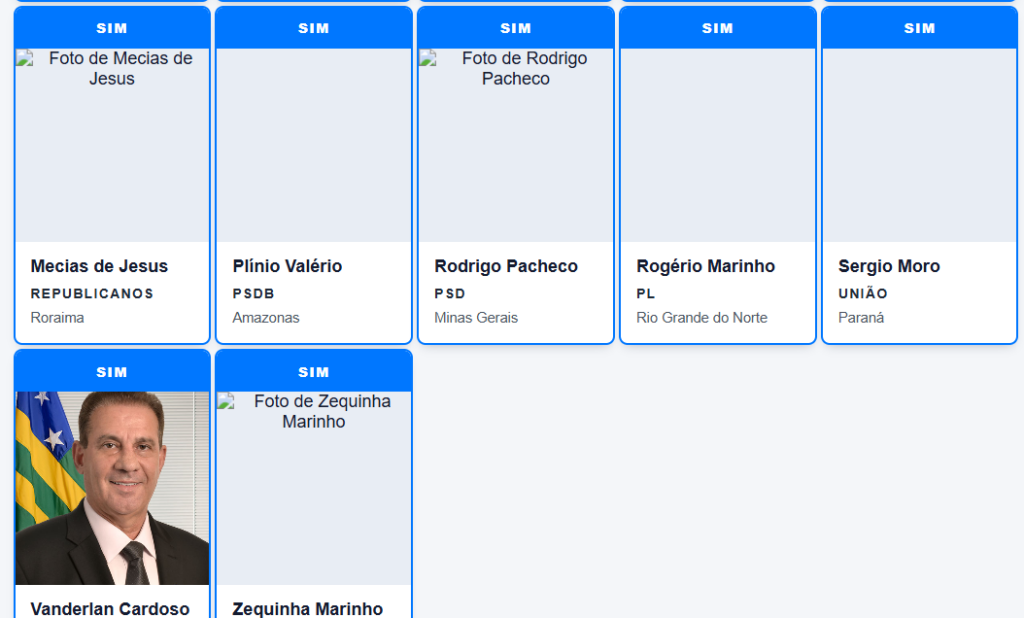Open senator Rodrigo Pacheco's name
1024x618 pixels.
(506, 266)
